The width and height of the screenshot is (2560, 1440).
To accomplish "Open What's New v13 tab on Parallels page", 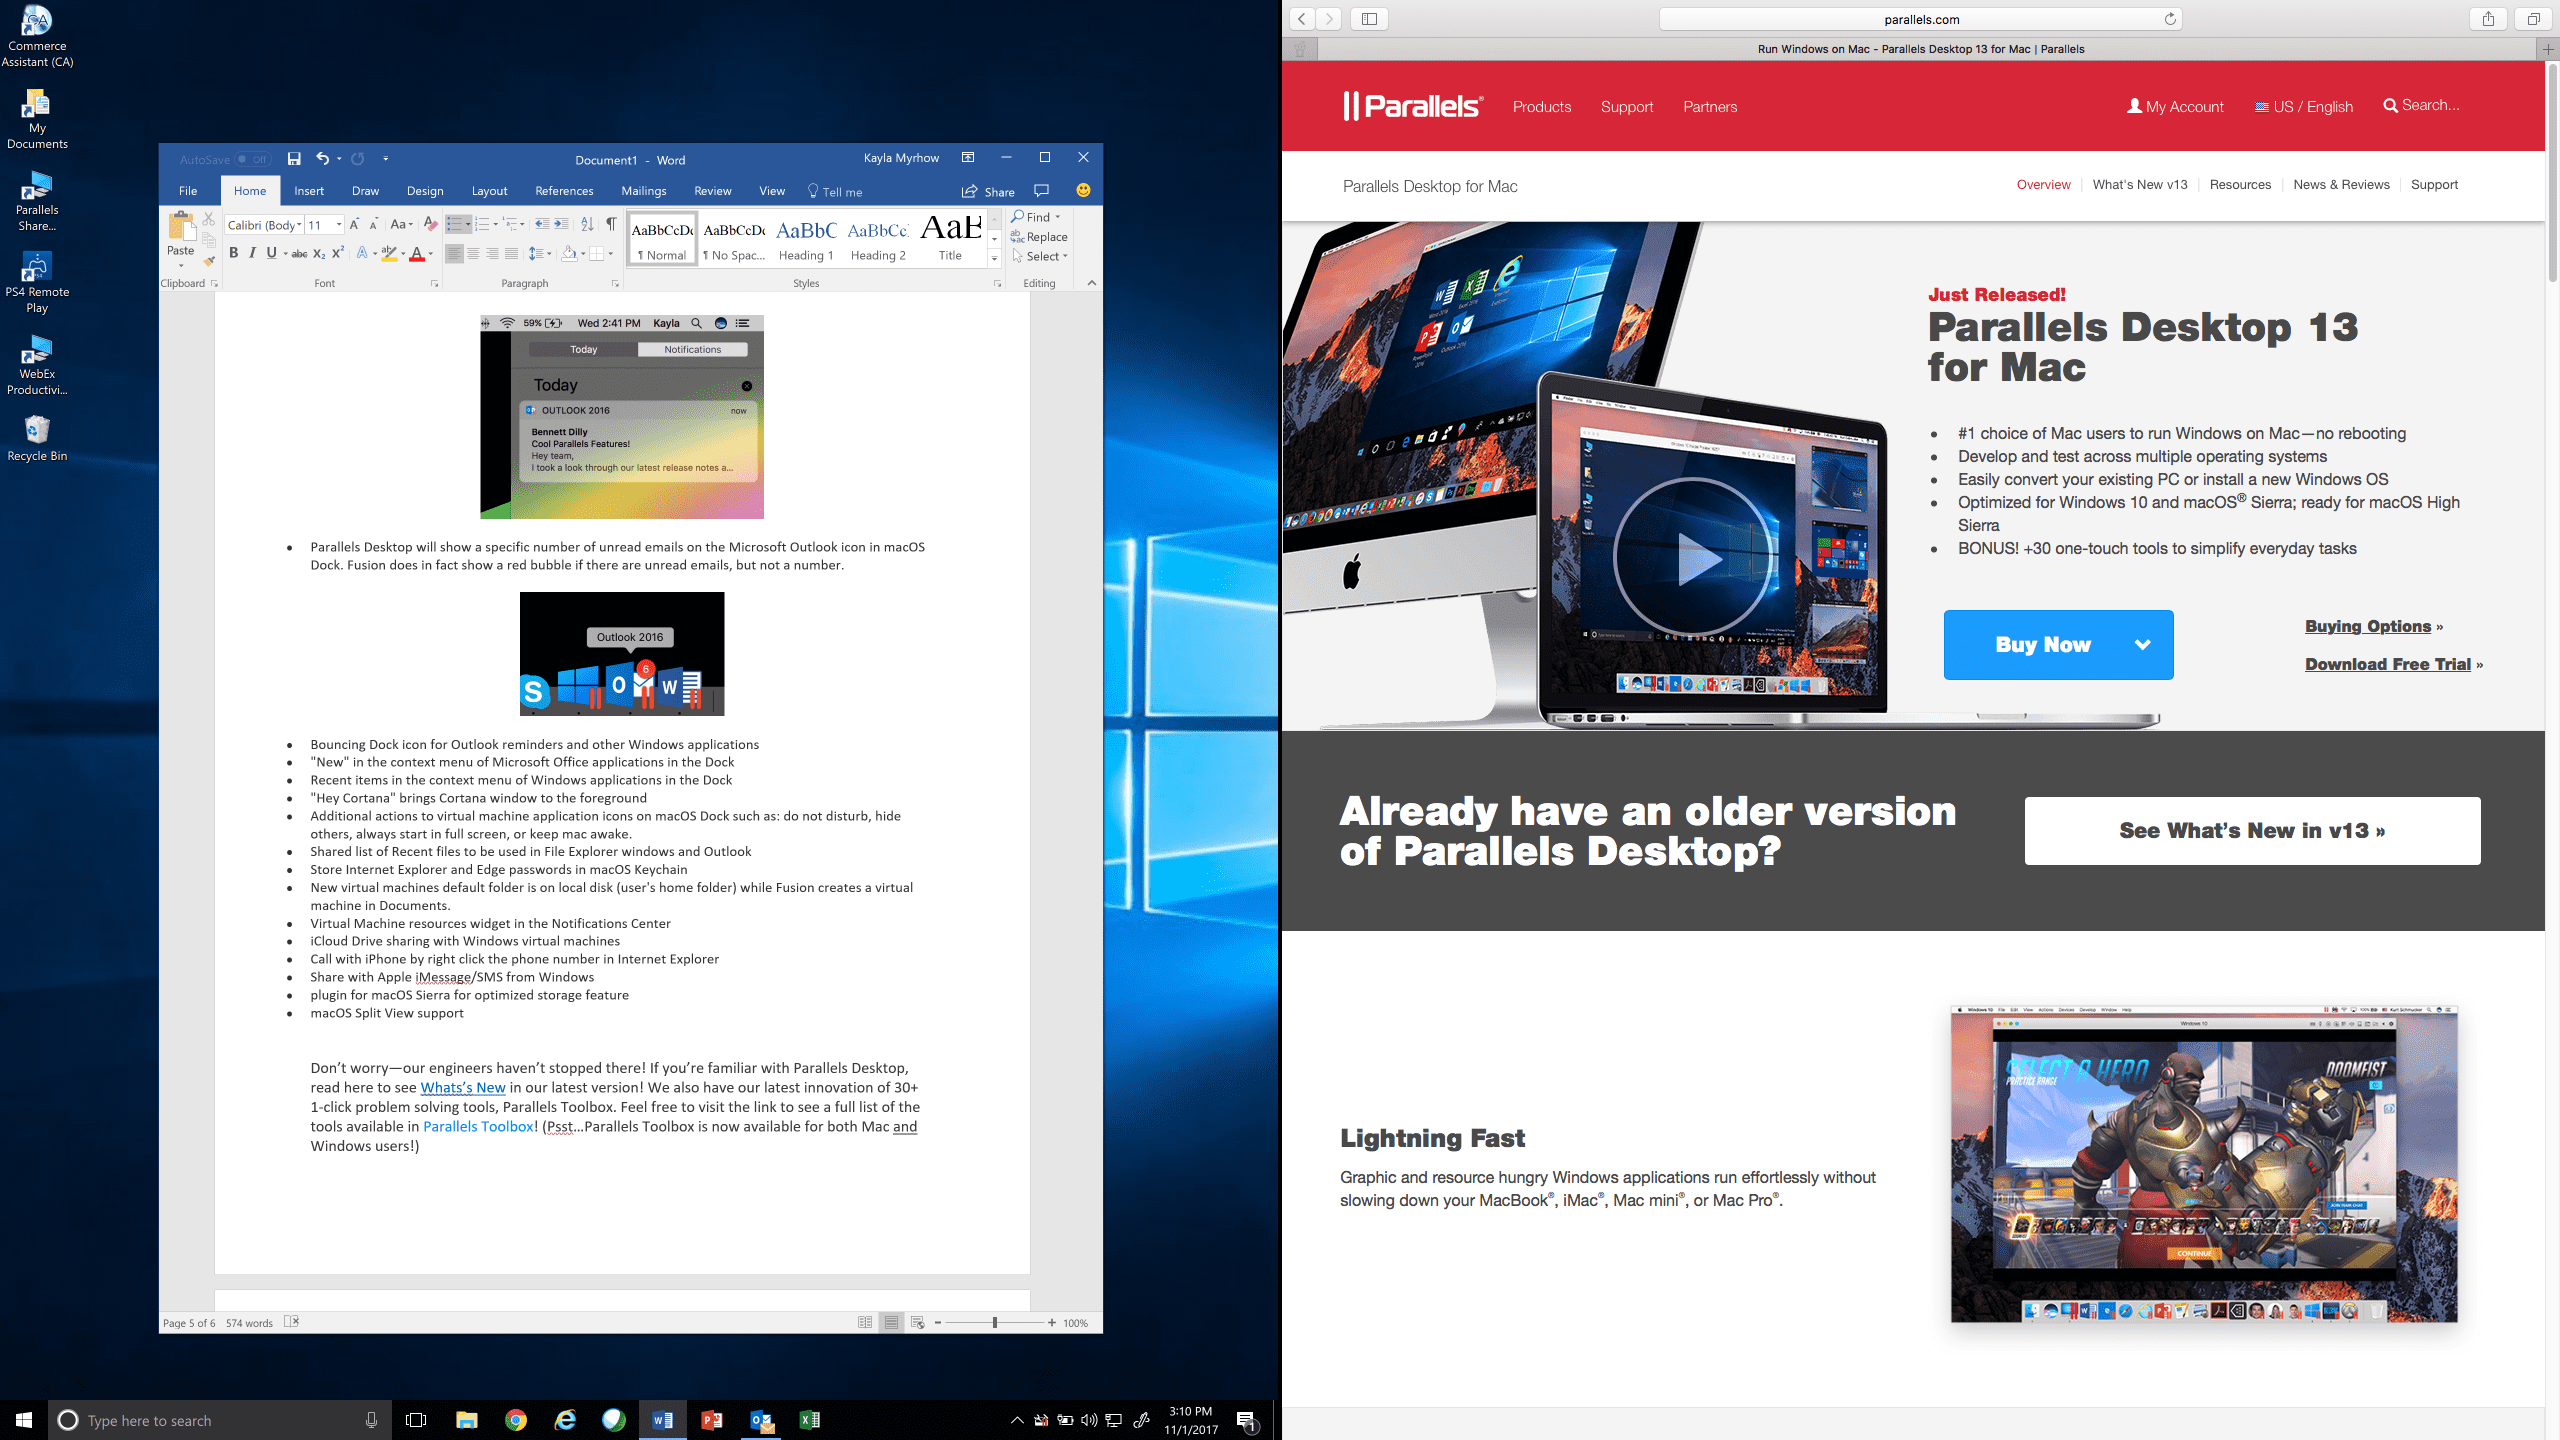I will tap(2140, 185).
